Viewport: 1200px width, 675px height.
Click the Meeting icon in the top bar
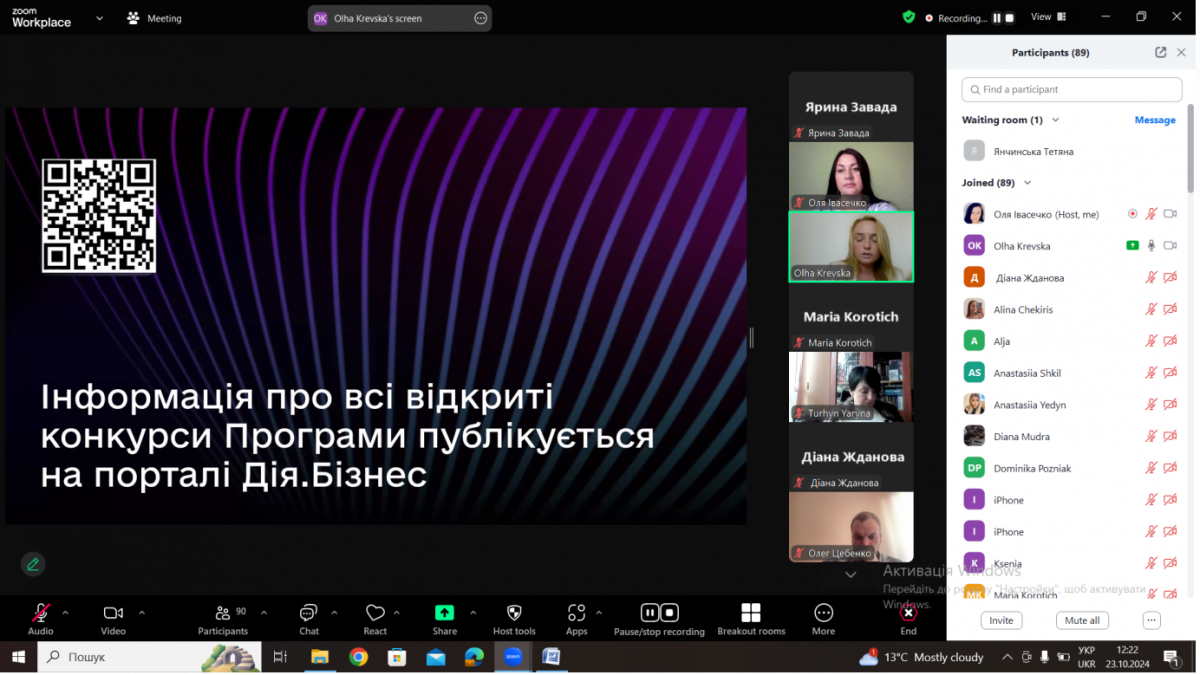pyautogui.click(x=134, y=18)
